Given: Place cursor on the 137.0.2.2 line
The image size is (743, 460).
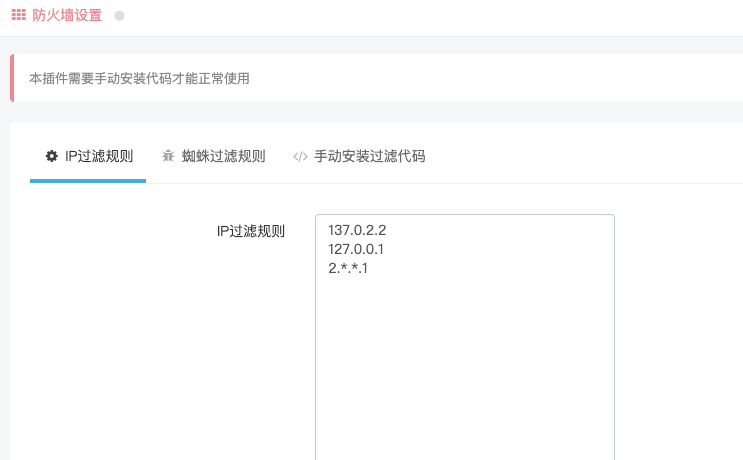Looking at the screenshot, I should pos(357,230).
